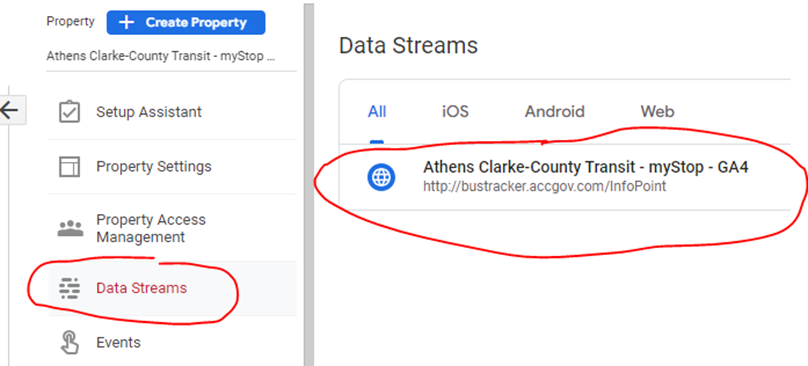This screenshot has width=808, height=366.
Task: Click the Data Streams lines icon
Action: pyautogui.click(x=70, y=288)
